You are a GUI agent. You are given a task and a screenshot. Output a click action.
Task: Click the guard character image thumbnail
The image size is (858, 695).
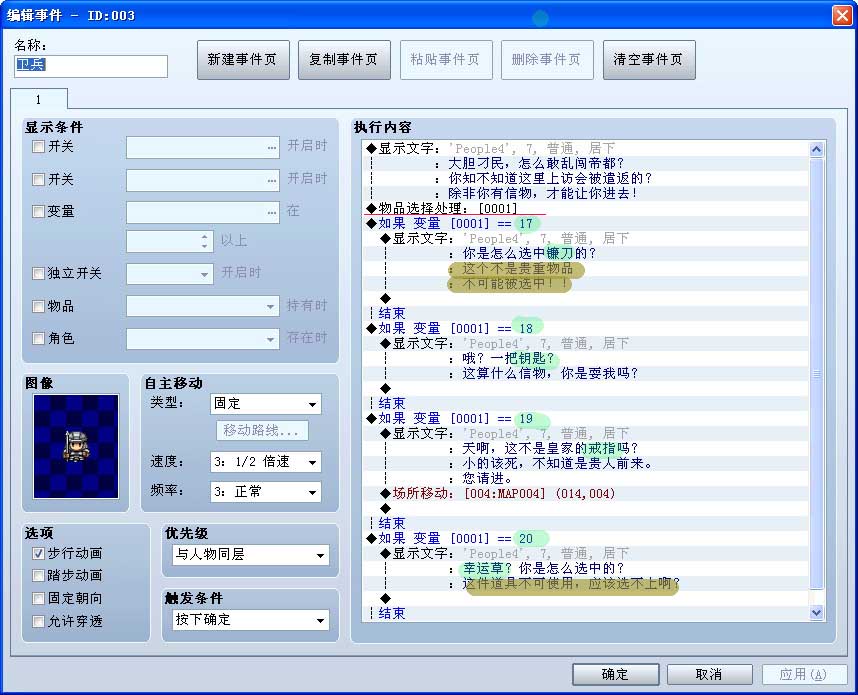(x=76, y=447)
